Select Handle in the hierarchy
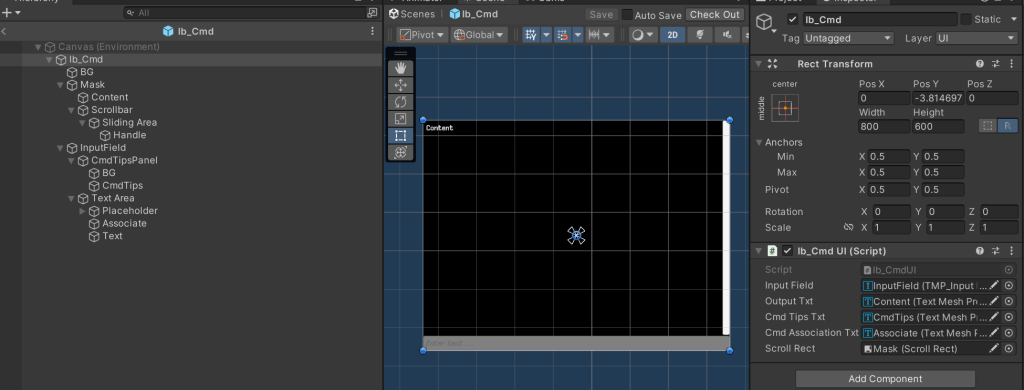Screen dimensions: 1024x390 129,135
